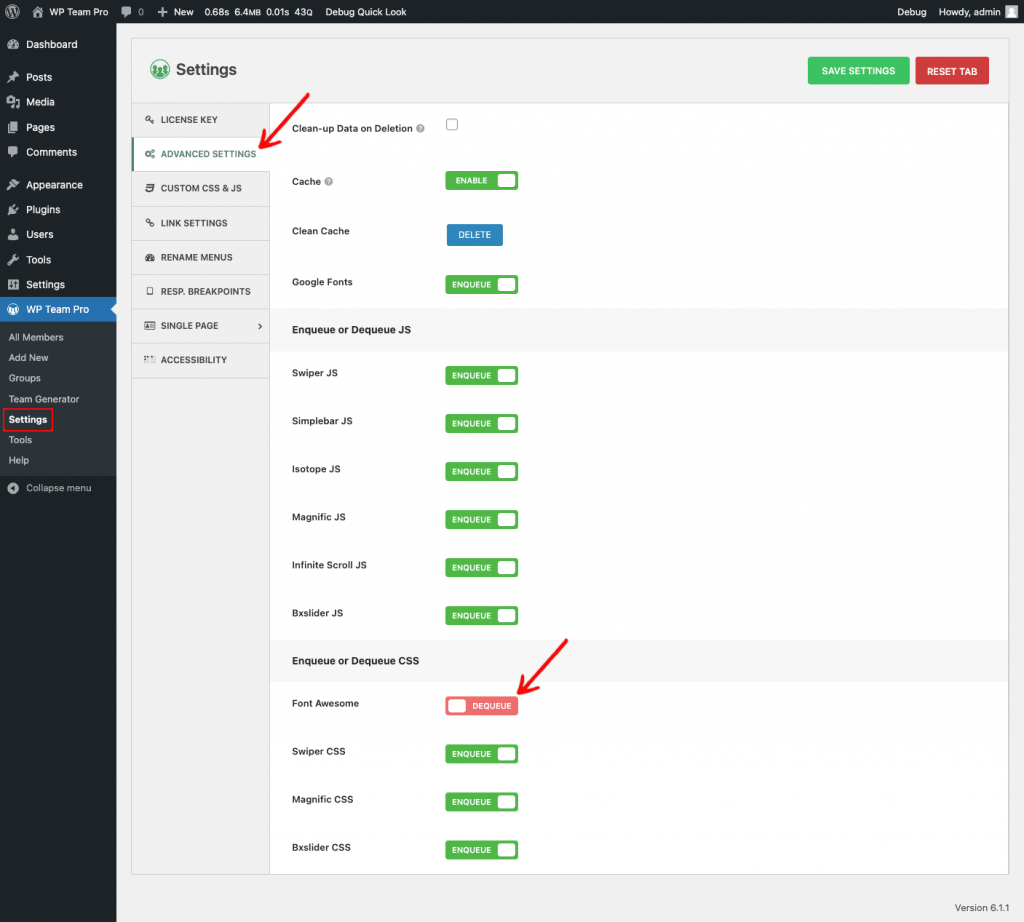Expand the Single Page chevron
Screen dimensions: 1024x922
click(260, 326)
